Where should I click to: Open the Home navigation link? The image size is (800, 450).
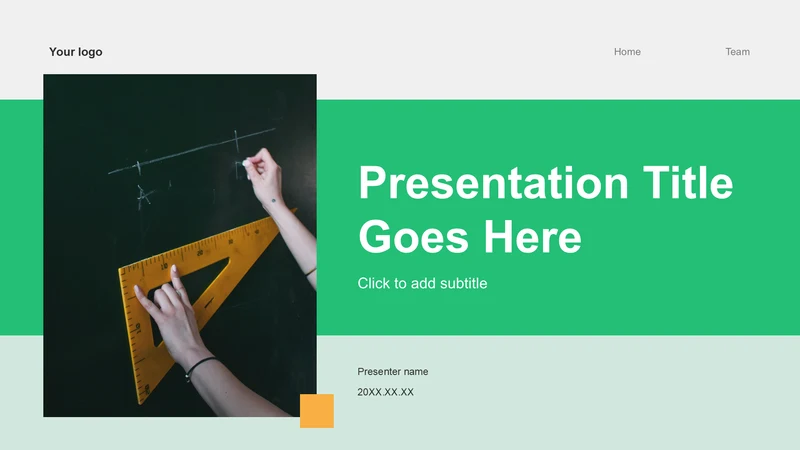point(627,52)
